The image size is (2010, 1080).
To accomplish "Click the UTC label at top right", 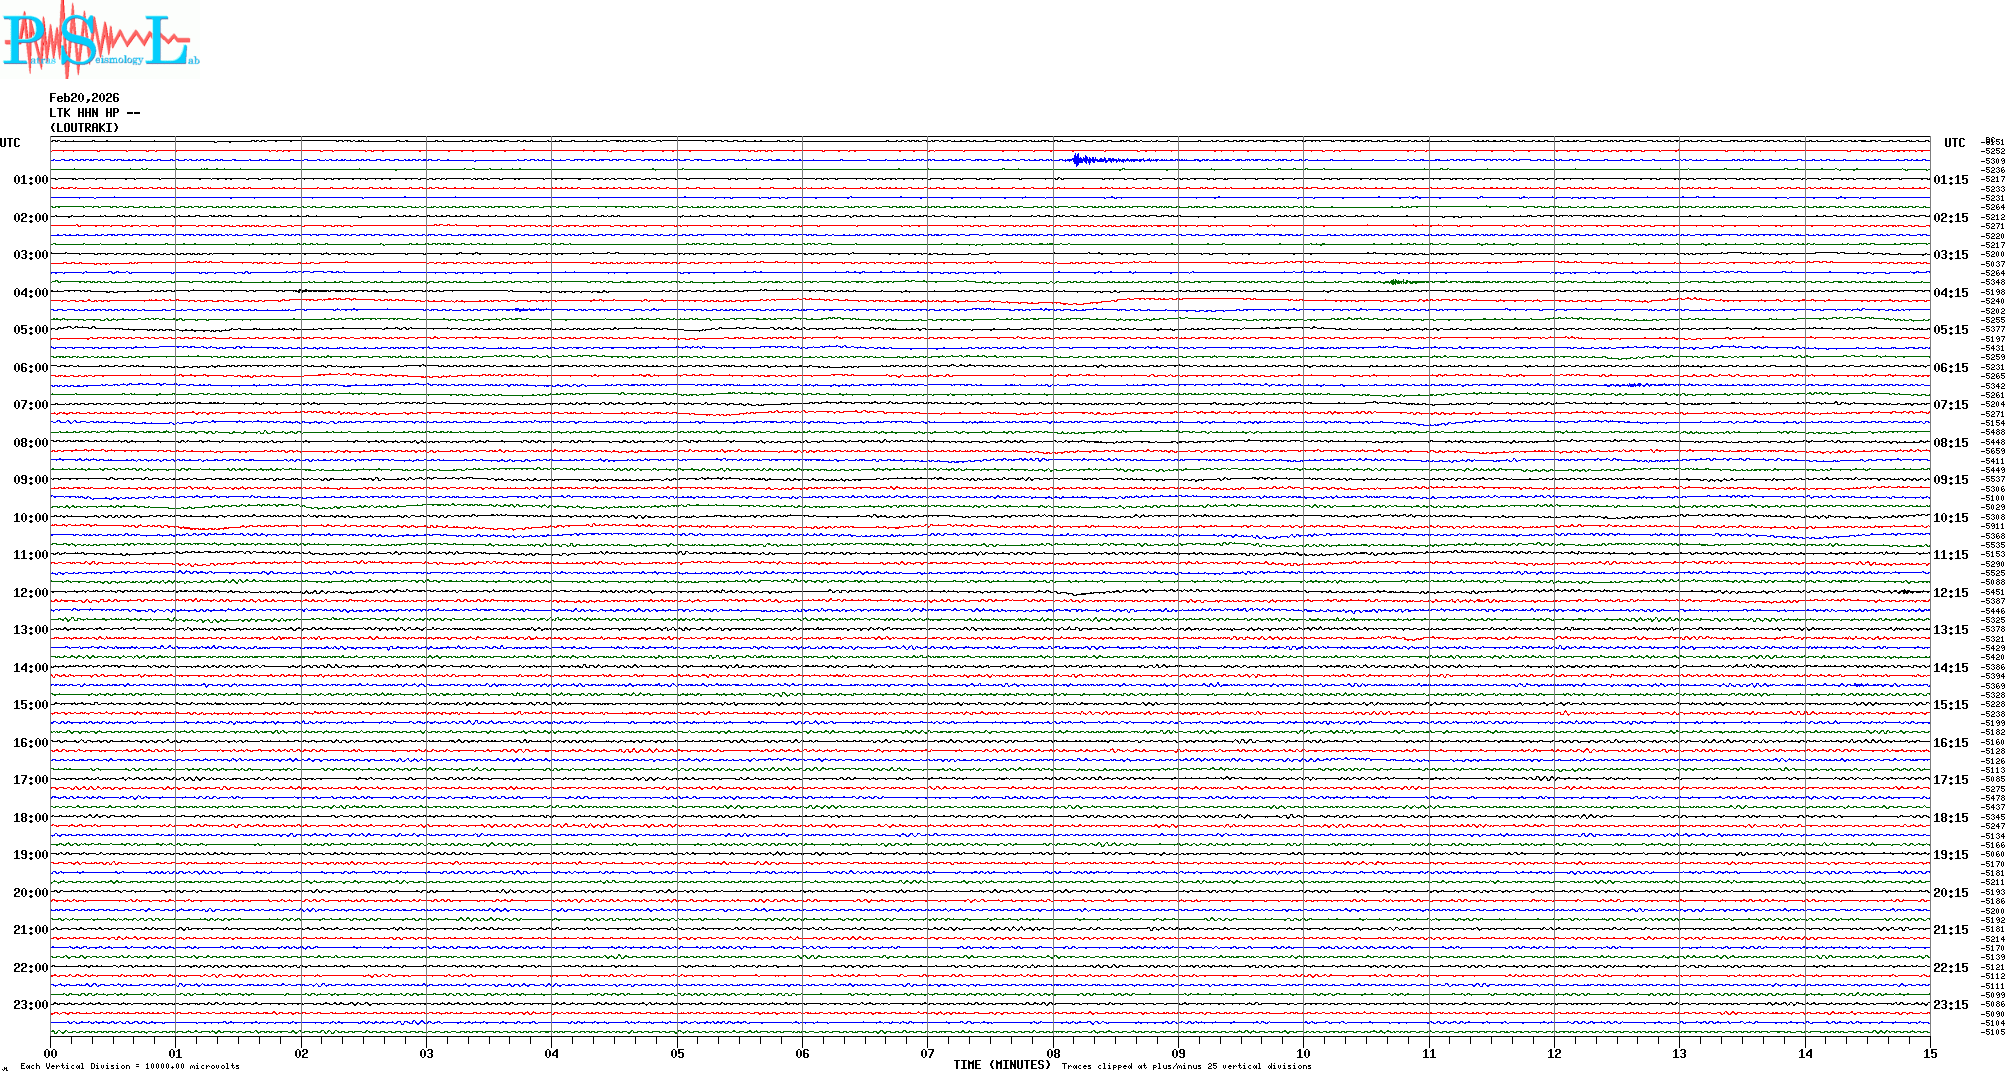I will pos(1954,143).
